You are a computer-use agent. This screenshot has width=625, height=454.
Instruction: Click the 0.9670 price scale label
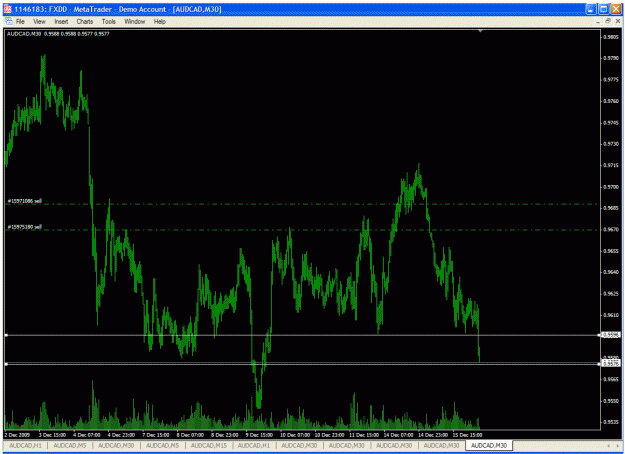coord(611,230)
